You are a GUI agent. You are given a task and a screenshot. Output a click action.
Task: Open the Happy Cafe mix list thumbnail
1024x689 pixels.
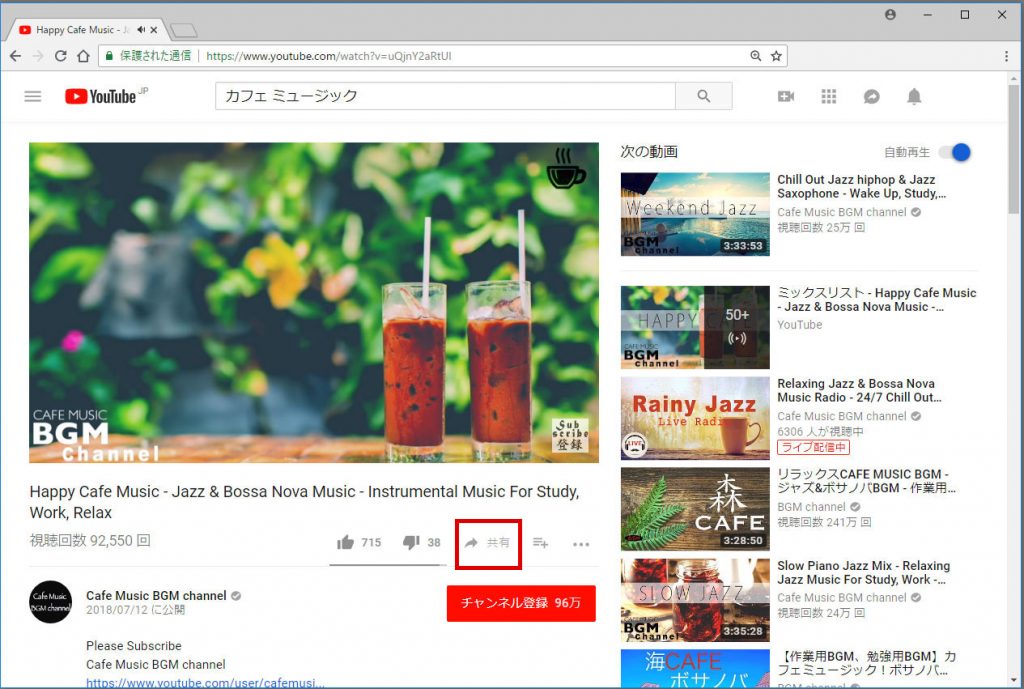tap(695, 327)
